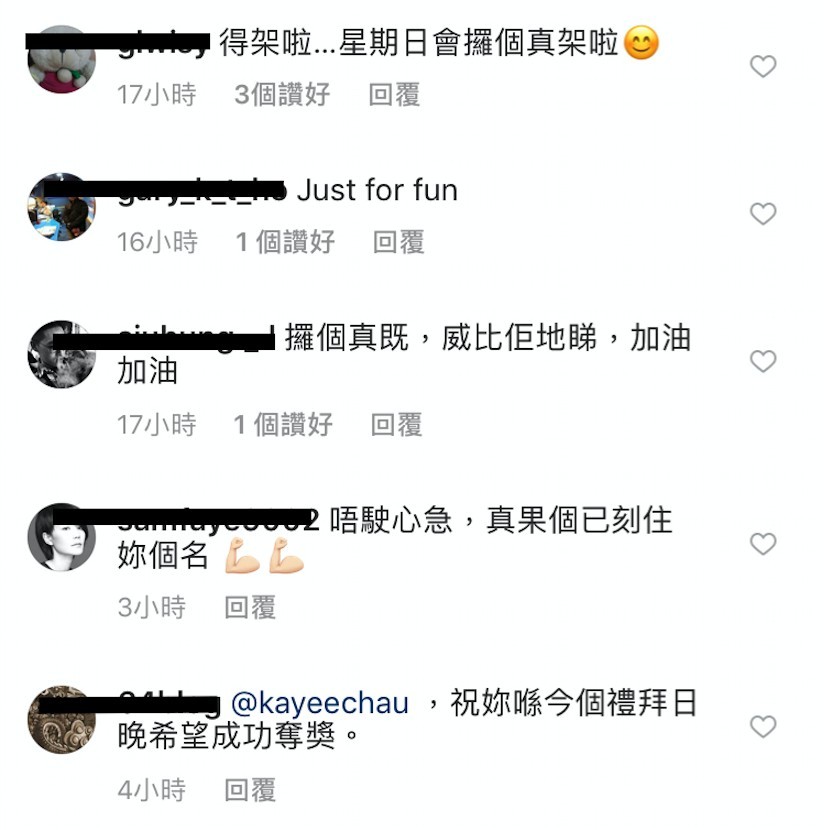824x830 pixels.
Task: Tap the heart beside the 加油加油 comment
Action: [x=763, y=362]
